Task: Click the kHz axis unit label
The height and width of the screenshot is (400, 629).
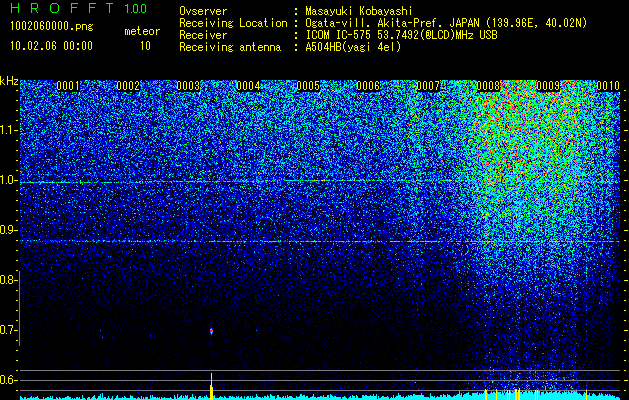Action: [9, 81]
